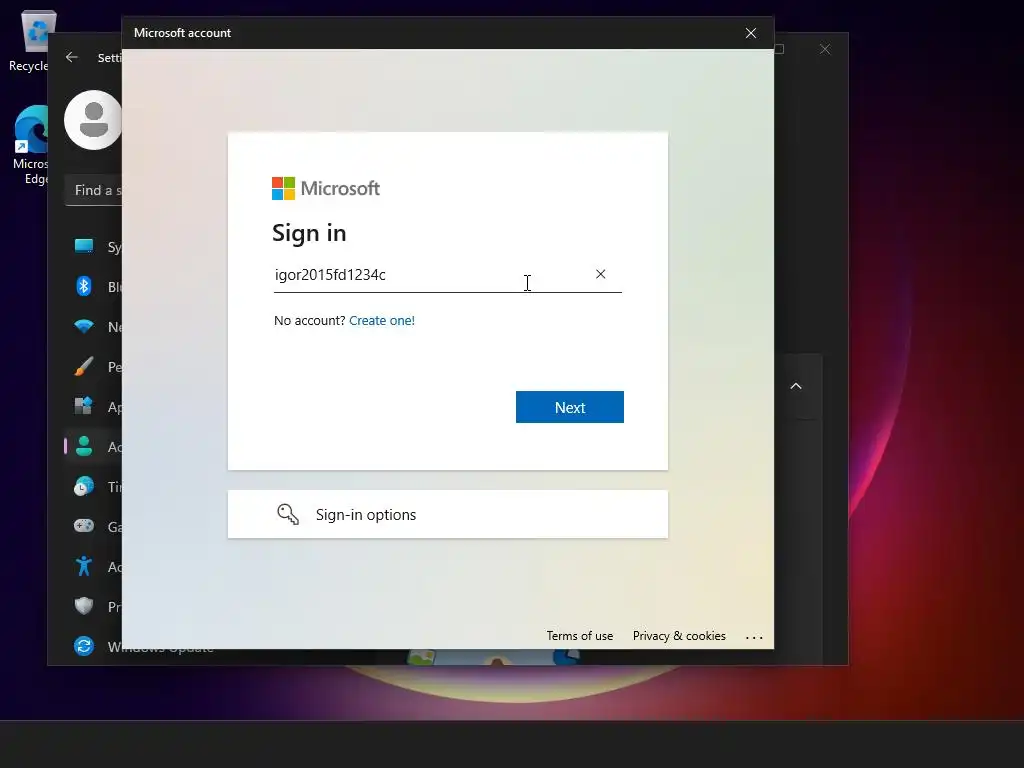Open System in Settings sidebar
1024x768 pixels.
(x=93, y=247)
